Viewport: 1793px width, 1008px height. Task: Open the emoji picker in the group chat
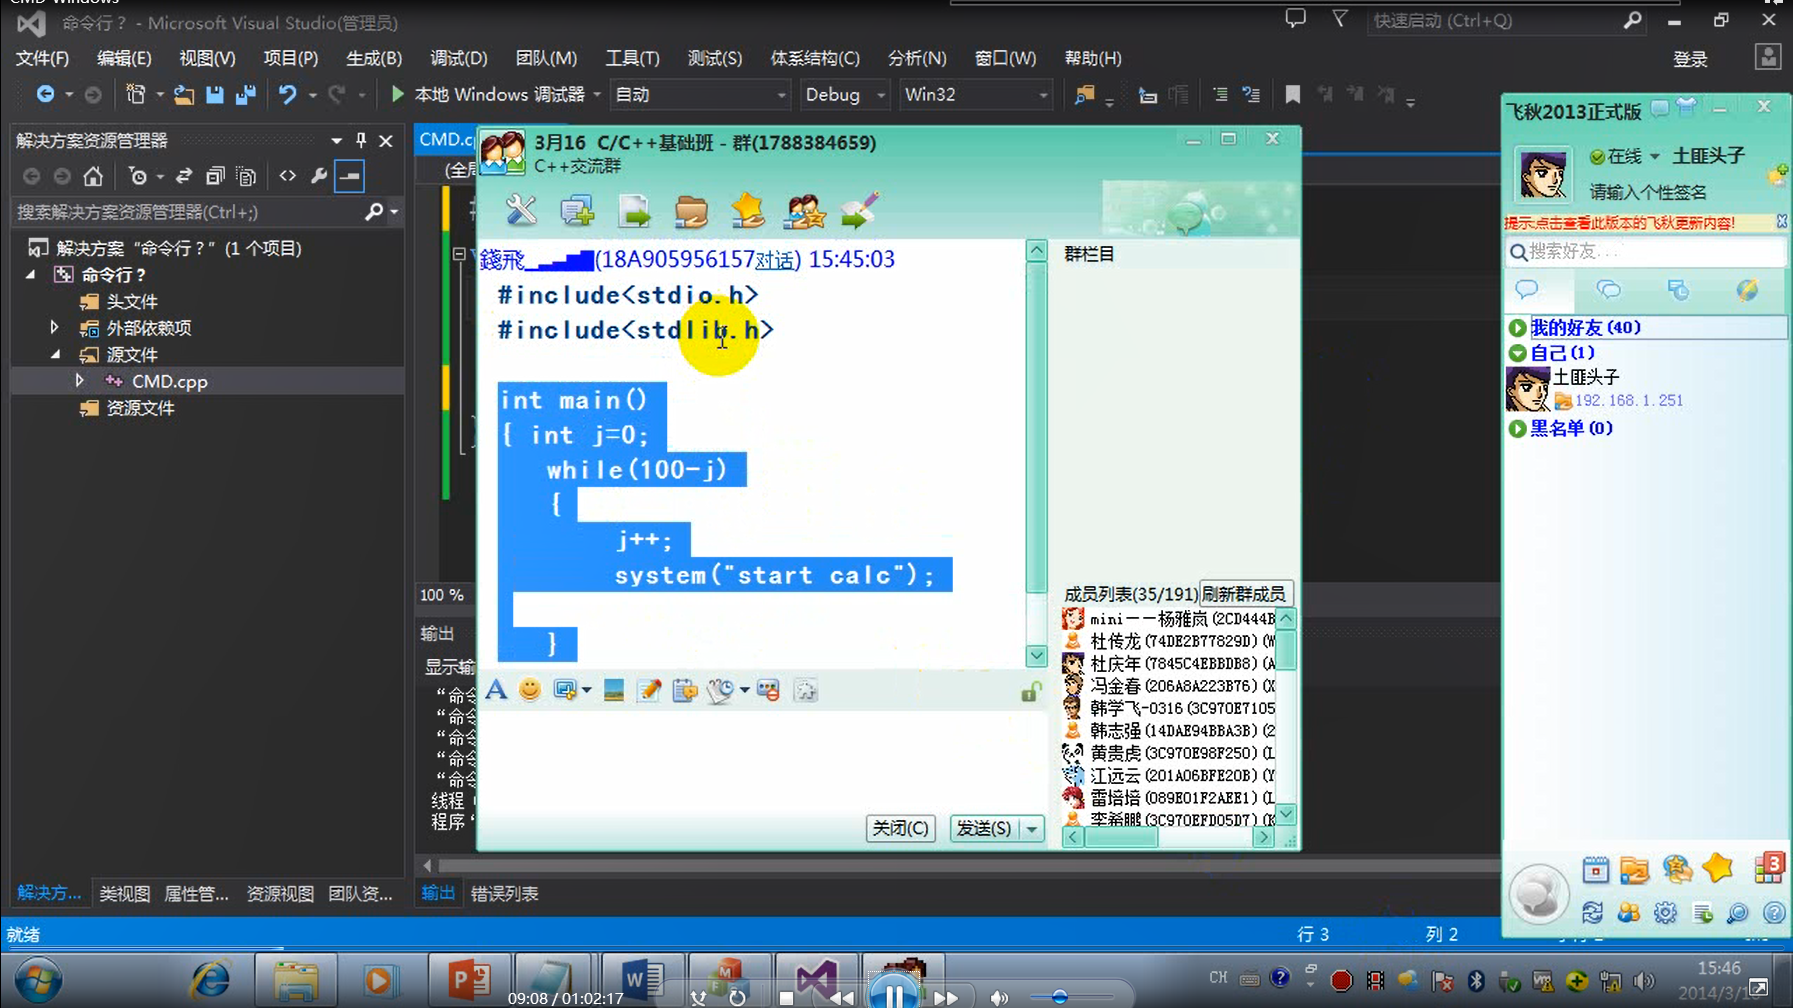(530, 689)
